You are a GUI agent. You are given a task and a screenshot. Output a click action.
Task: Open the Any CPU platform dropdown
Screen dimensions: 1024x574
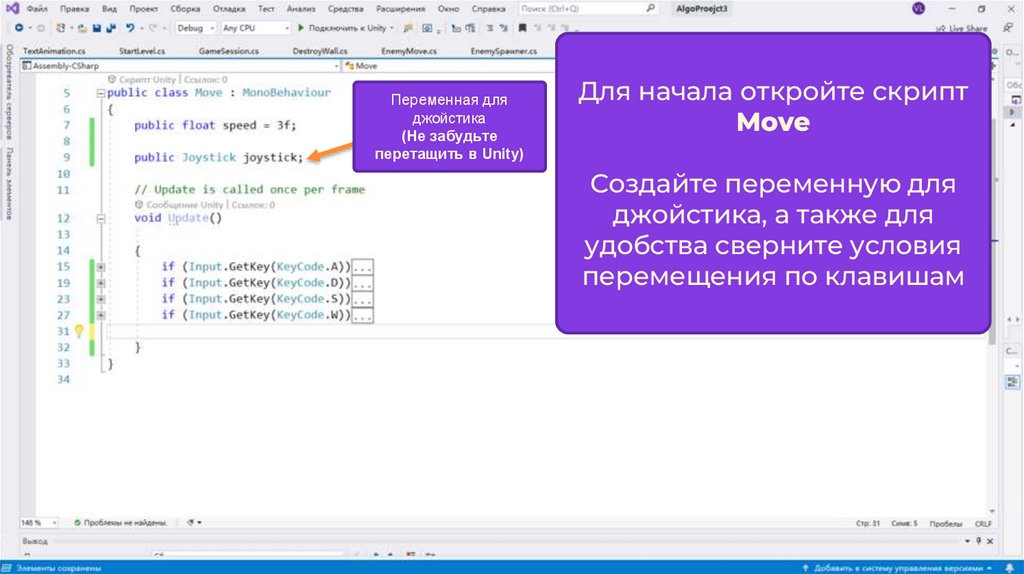click(x=254, y=28)
